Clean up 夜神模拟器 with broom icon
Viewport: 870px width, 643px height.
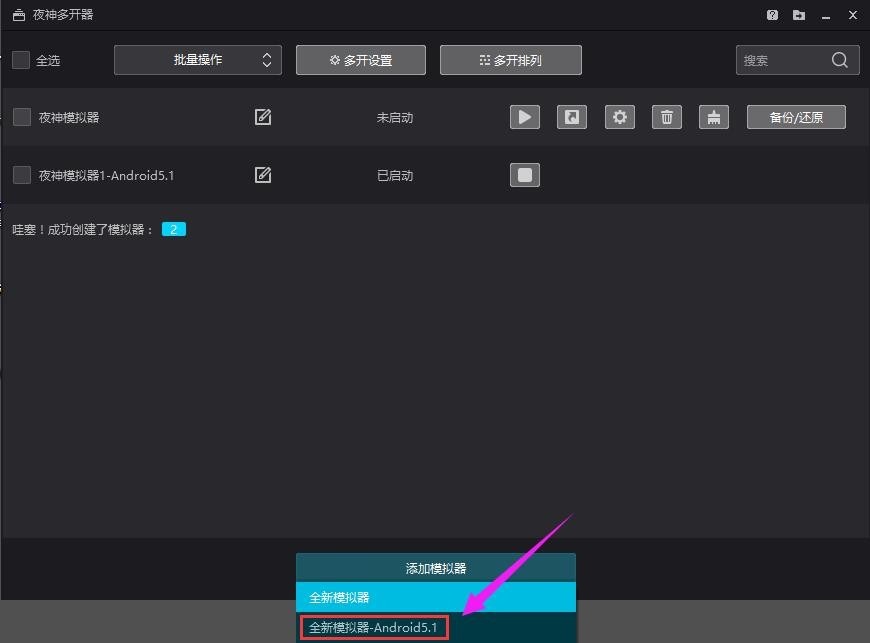[x=714, y=117]
